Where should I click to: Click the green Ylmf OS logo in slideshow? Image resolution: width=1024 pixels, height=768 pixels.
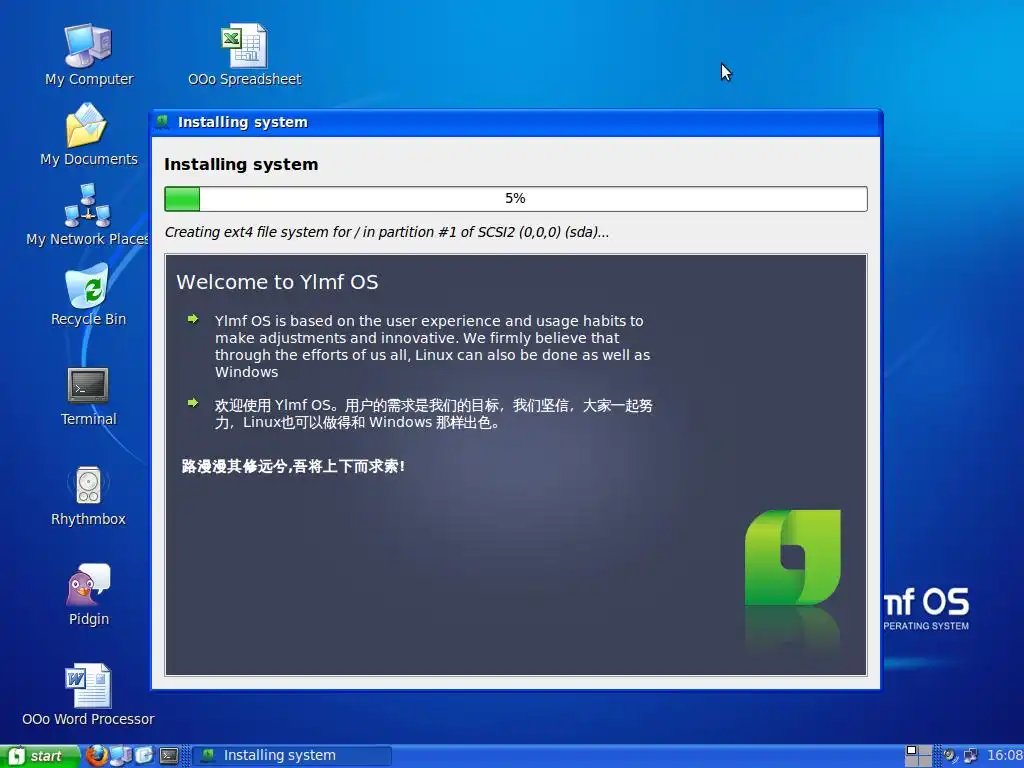point(793,557)
